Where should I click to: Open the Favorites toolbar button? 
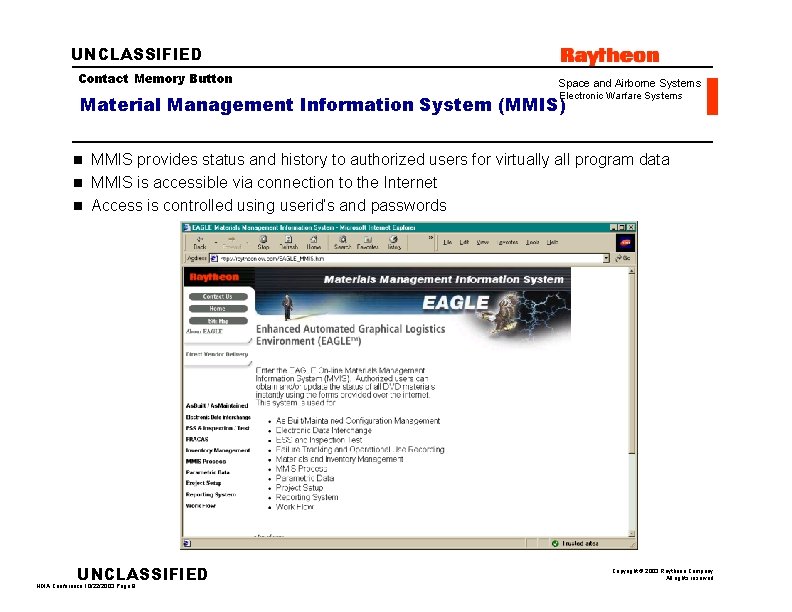click(x=367, y=243)
